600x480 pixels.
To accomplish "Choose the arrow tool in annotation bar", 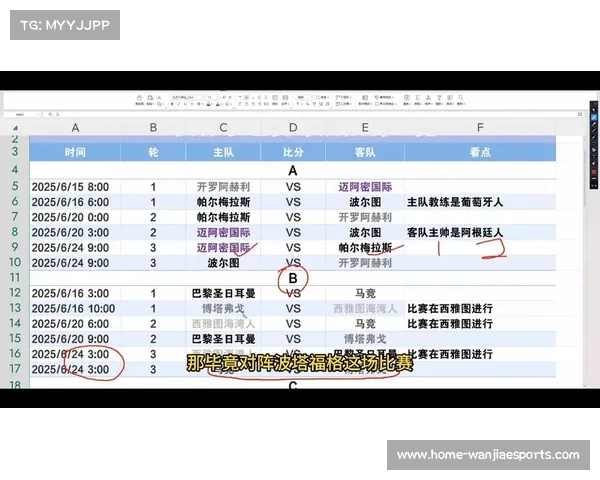I will click(594, 137).
